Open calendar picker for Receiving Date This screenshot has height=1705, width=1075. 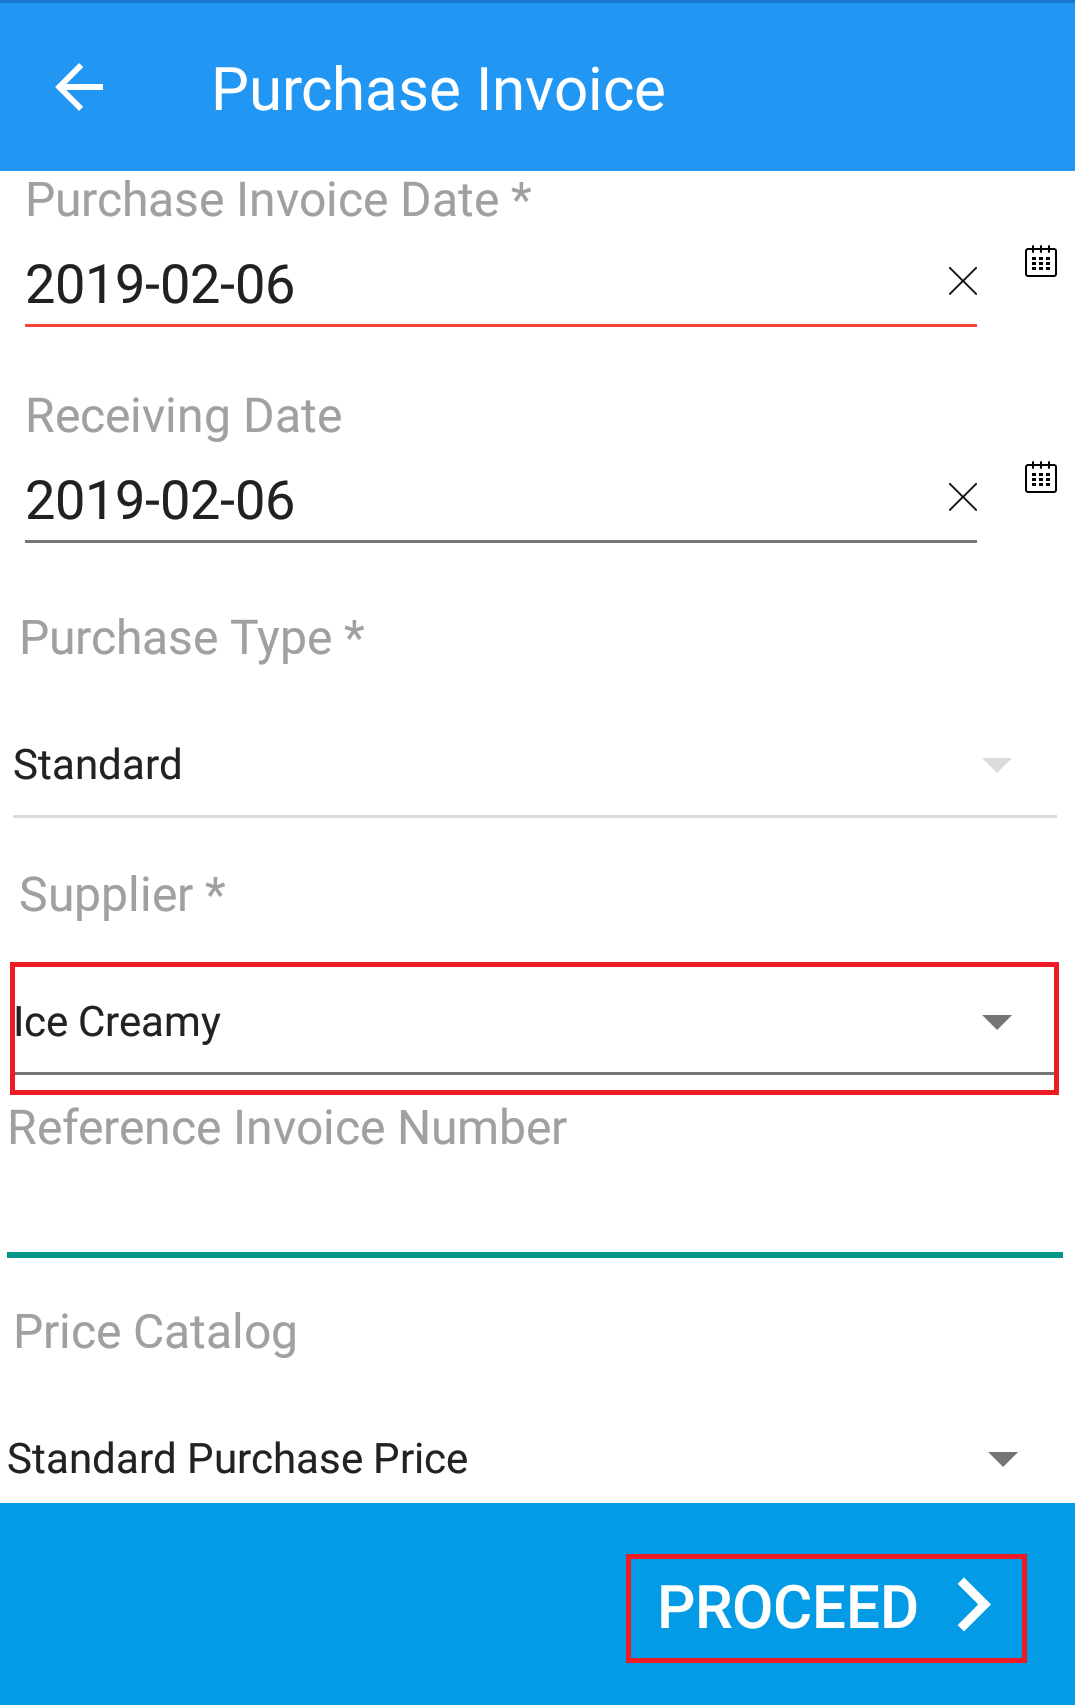tap(1040, 477)
